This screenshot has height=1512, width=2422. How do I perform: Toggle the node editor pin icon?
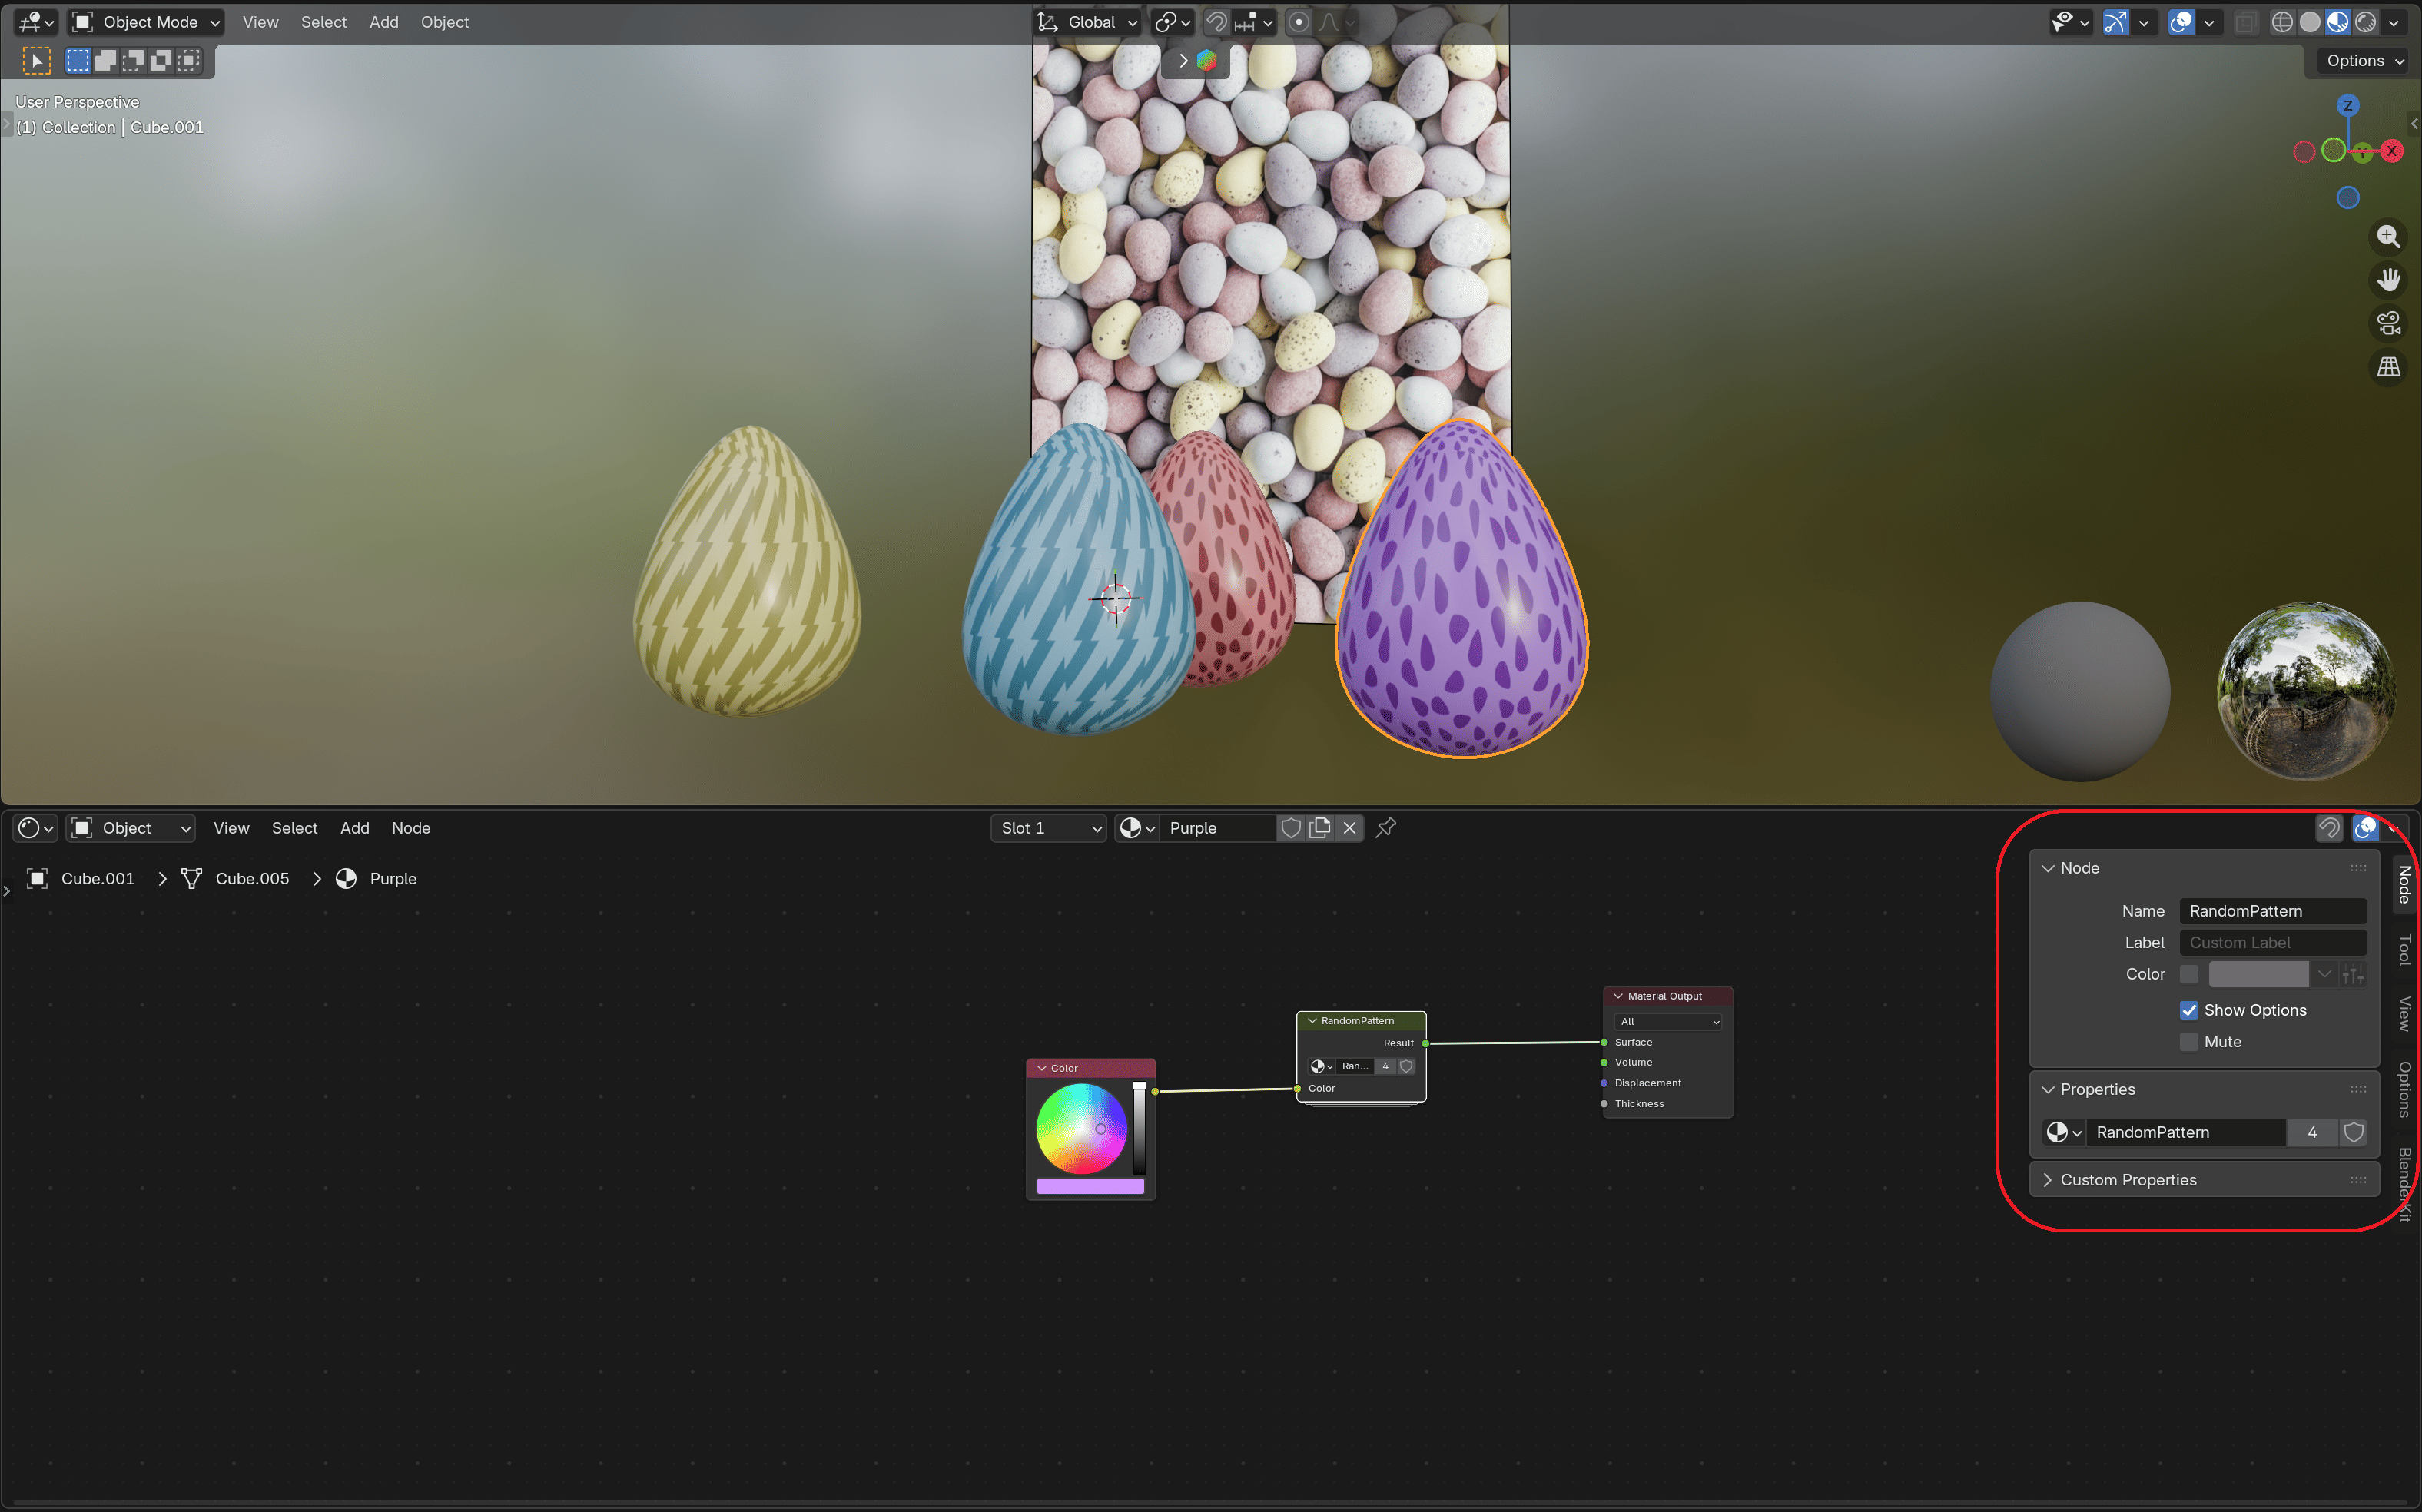point(1386,828)
